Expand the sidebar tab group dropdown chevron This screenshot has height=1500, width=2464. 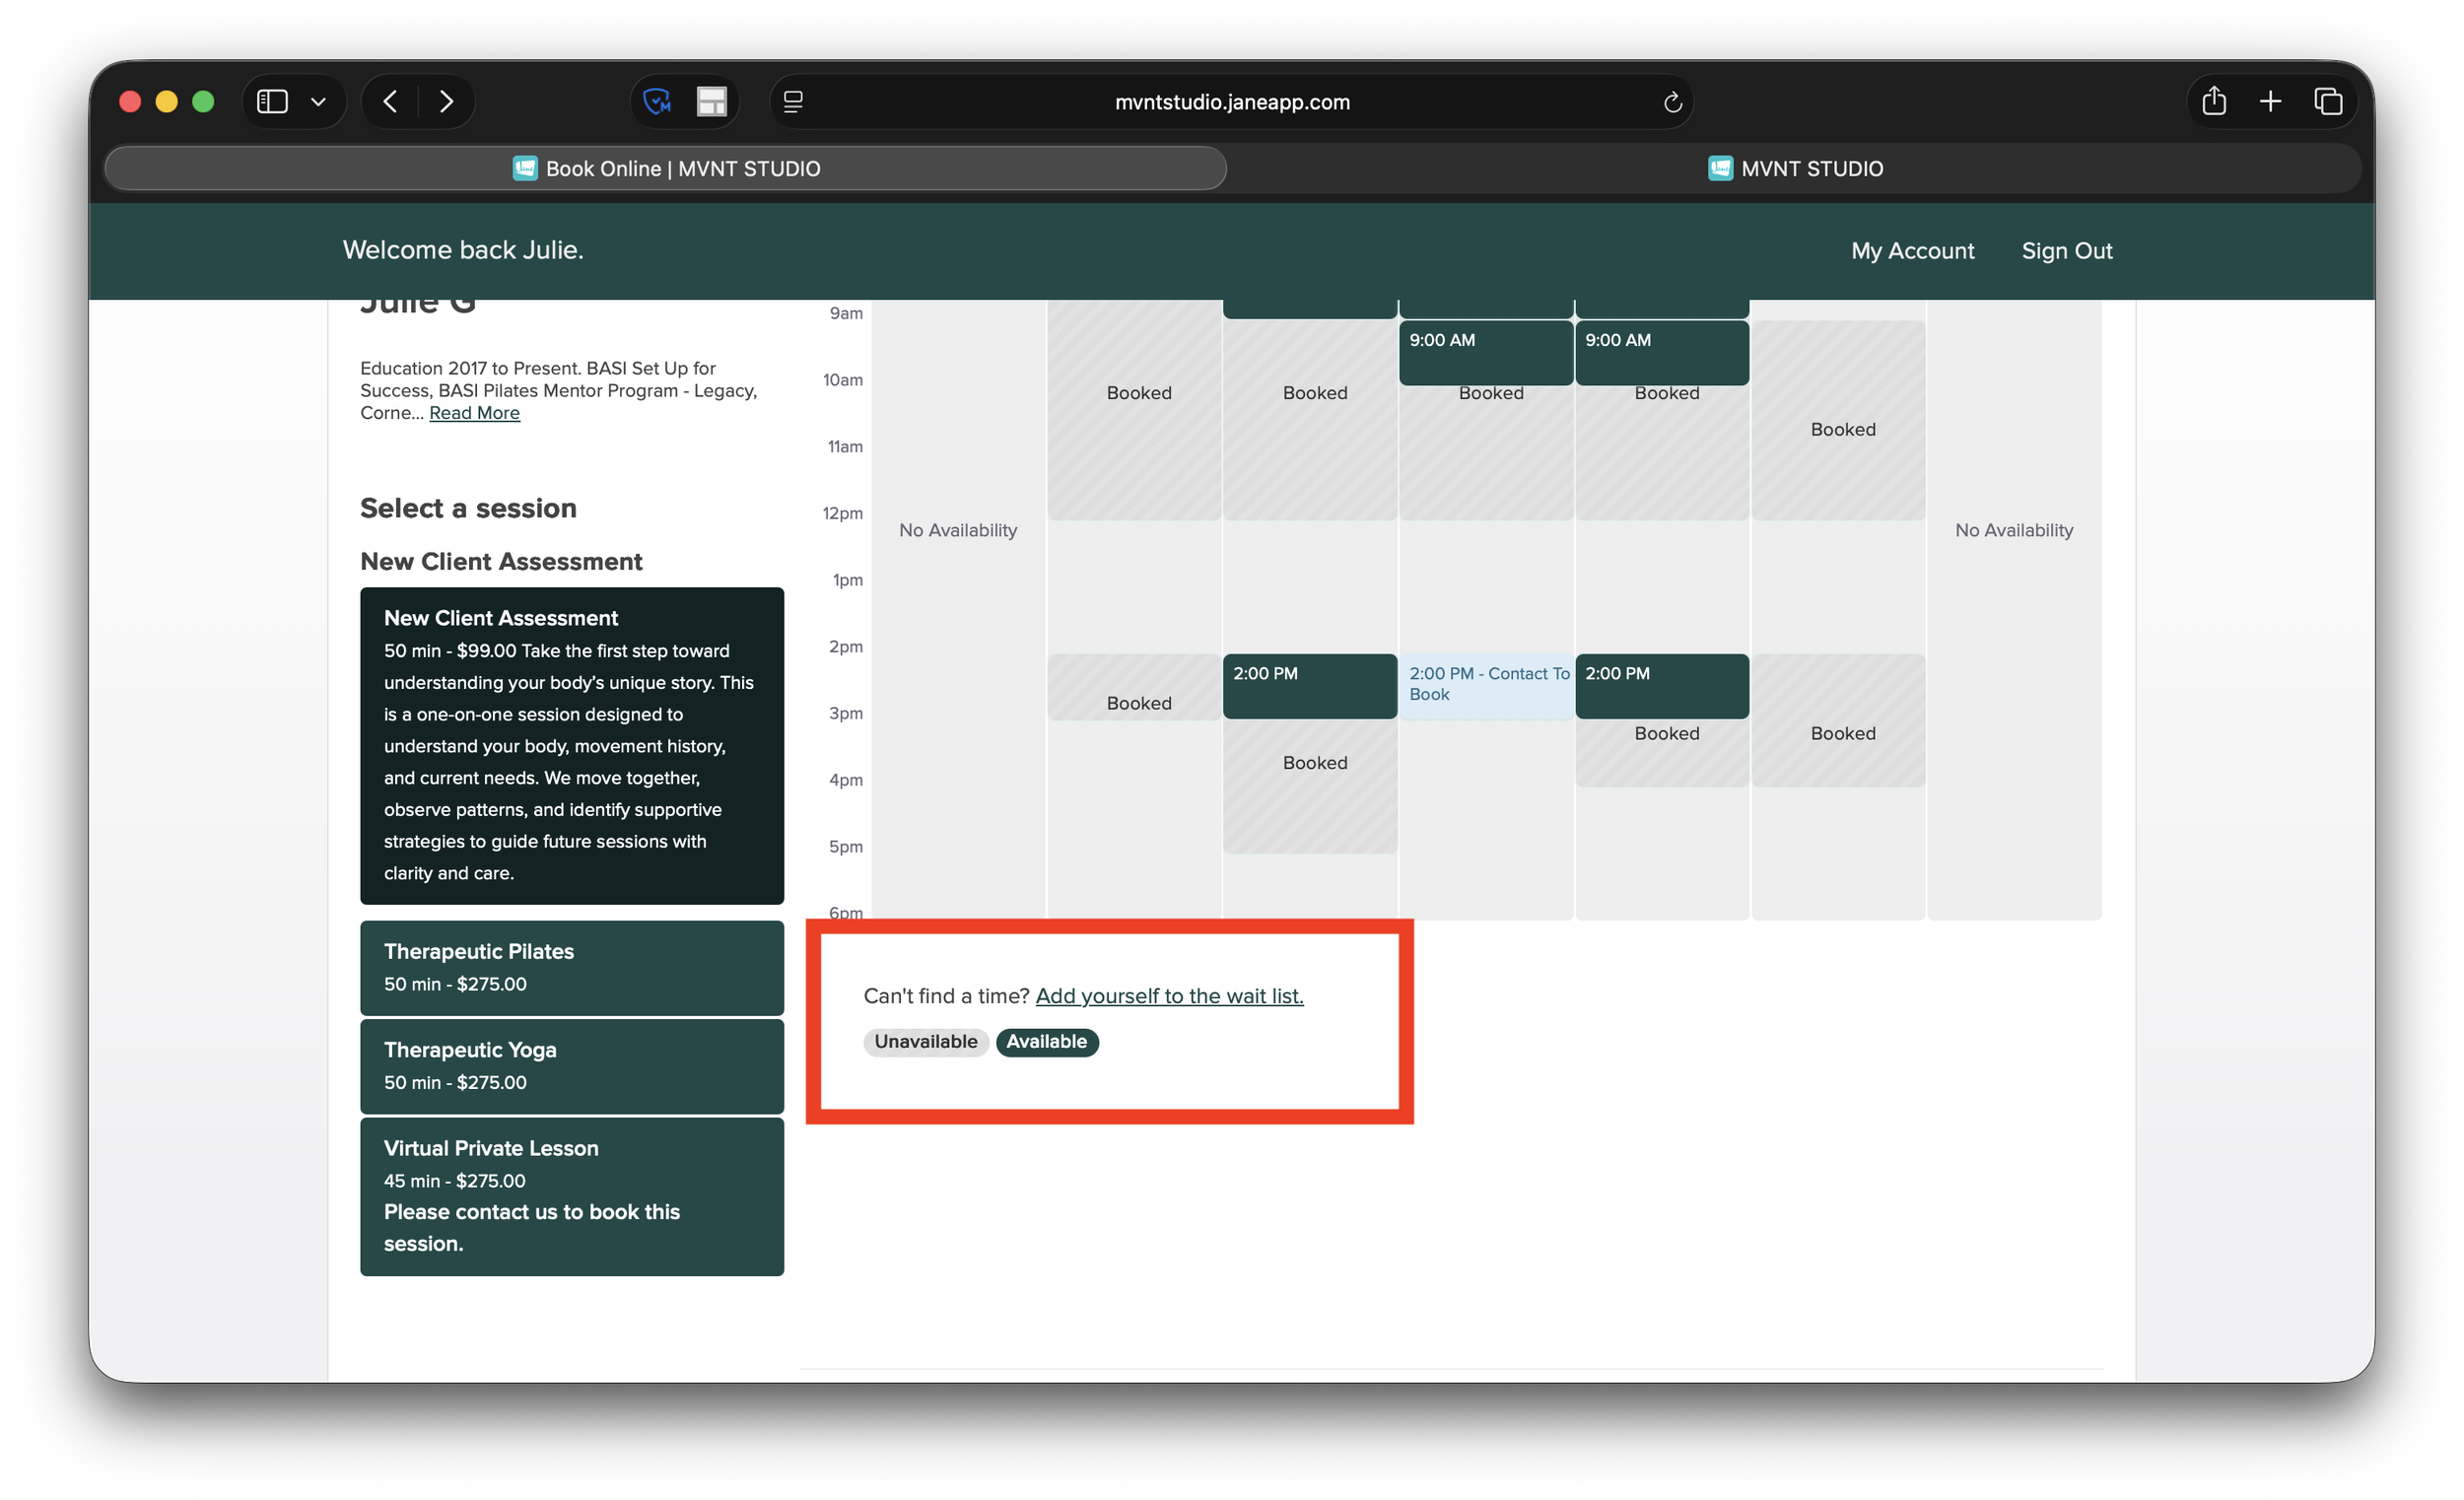pos(318,102)
